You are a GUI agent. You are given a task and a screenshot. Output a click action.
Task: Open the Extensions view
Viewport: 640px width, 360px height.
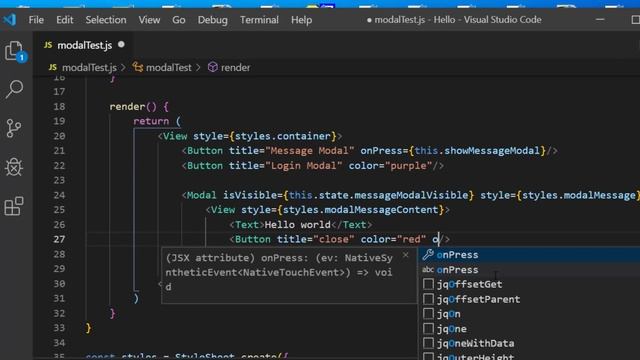[x=14, y=206]
